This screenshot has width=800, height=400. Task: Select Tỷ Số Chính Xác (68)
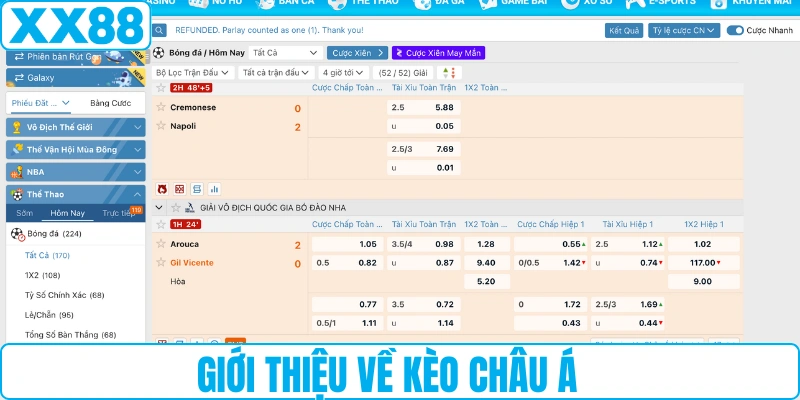[x=64, y=295]
